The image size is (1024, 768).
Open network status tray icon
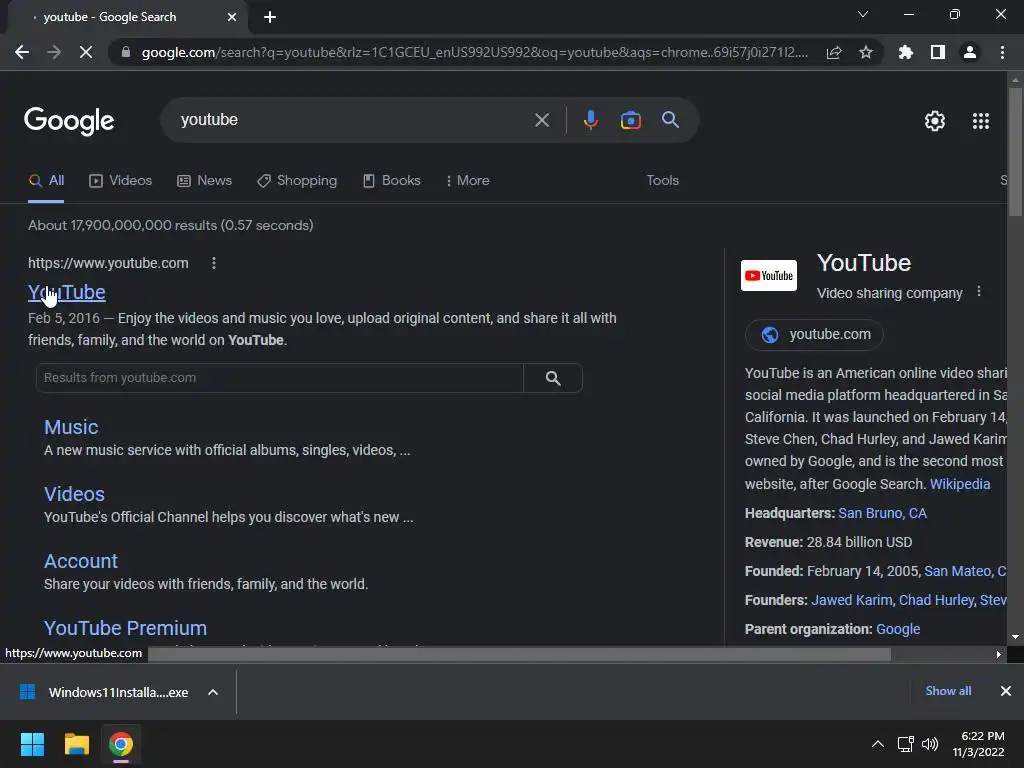tap(905, 744)
